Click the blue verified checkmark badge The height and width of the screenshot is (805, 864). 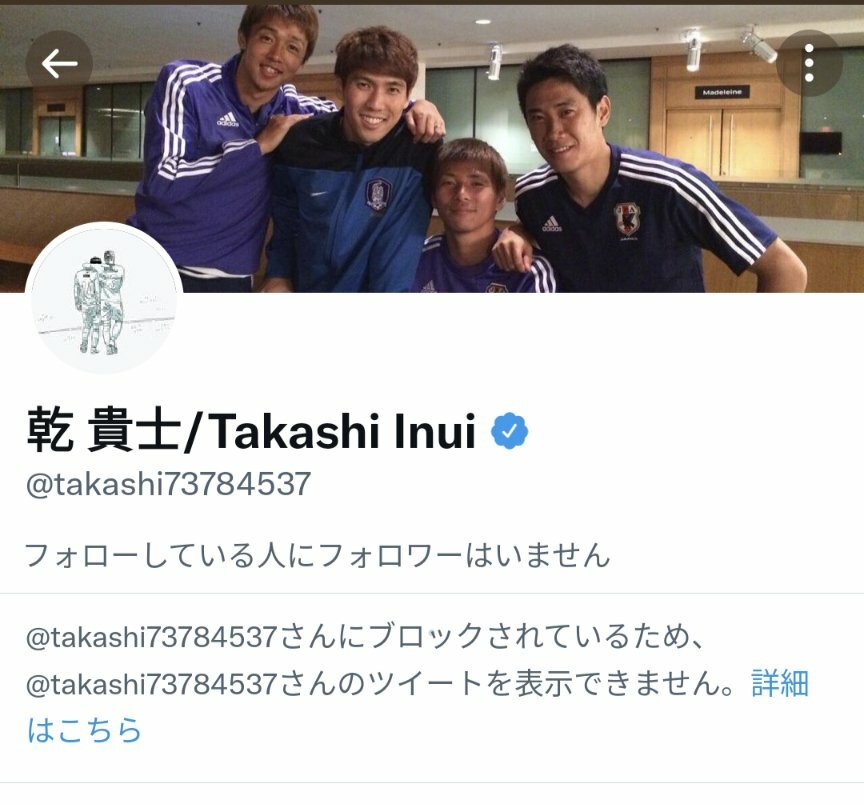click(x=509, y=431)
